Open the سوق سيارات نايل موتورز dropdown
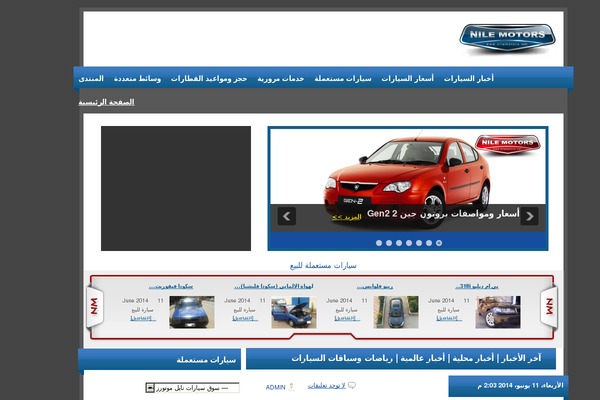The image size is (600, 400). tap(192, 388)
